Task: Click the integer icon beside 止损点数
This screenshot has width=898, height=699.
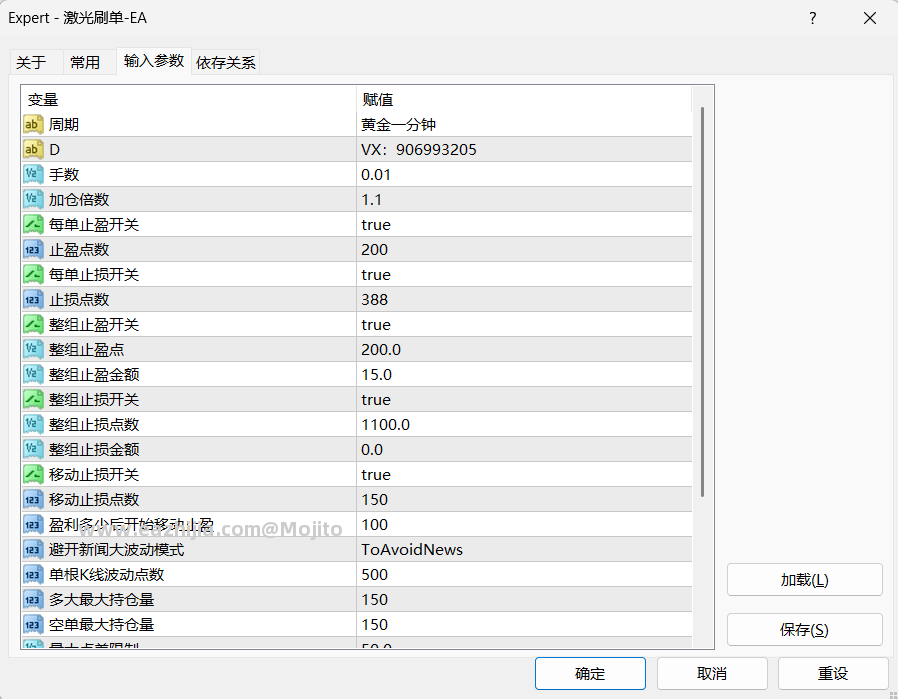Action: 33,299
